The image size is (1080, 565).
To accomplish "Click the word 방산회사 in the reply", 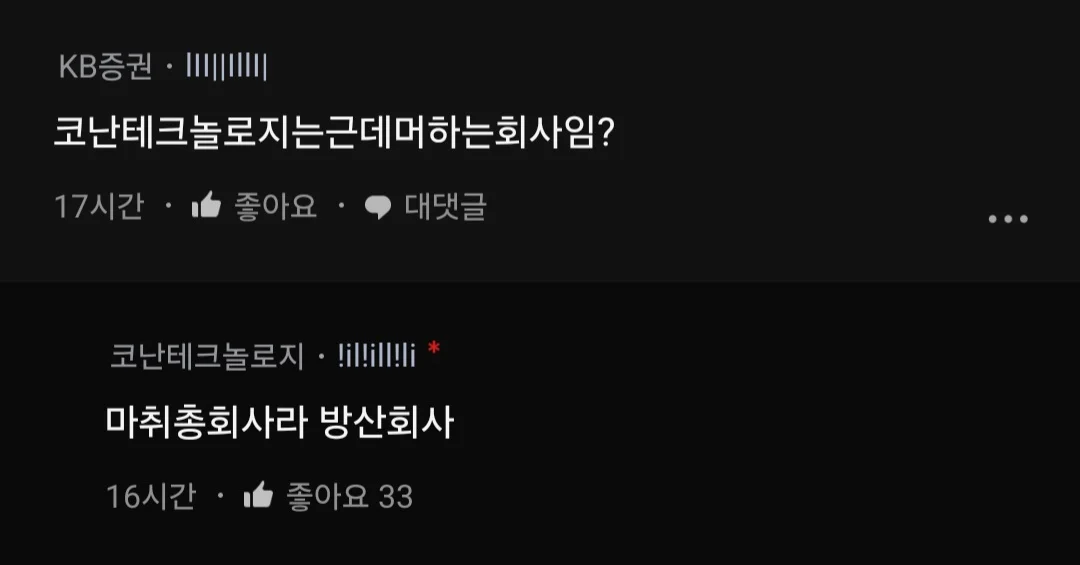I will click(x=387, y=422).
